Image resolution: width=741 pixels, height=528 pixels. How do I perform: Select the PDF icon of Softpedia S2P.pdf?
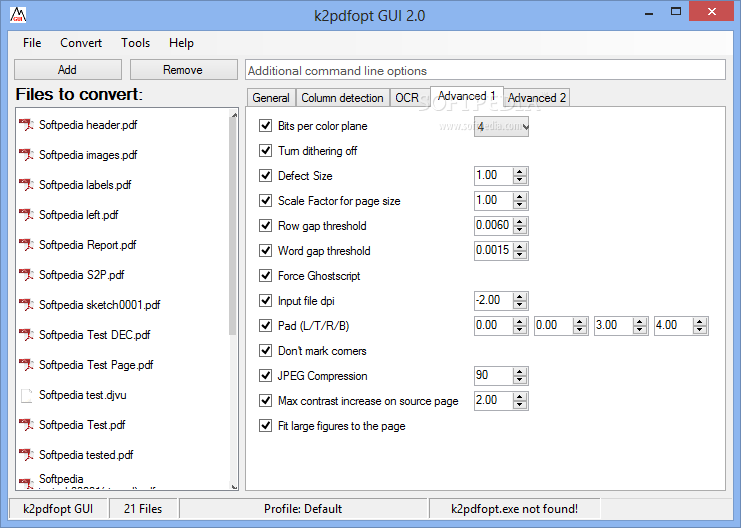[26, 275]
